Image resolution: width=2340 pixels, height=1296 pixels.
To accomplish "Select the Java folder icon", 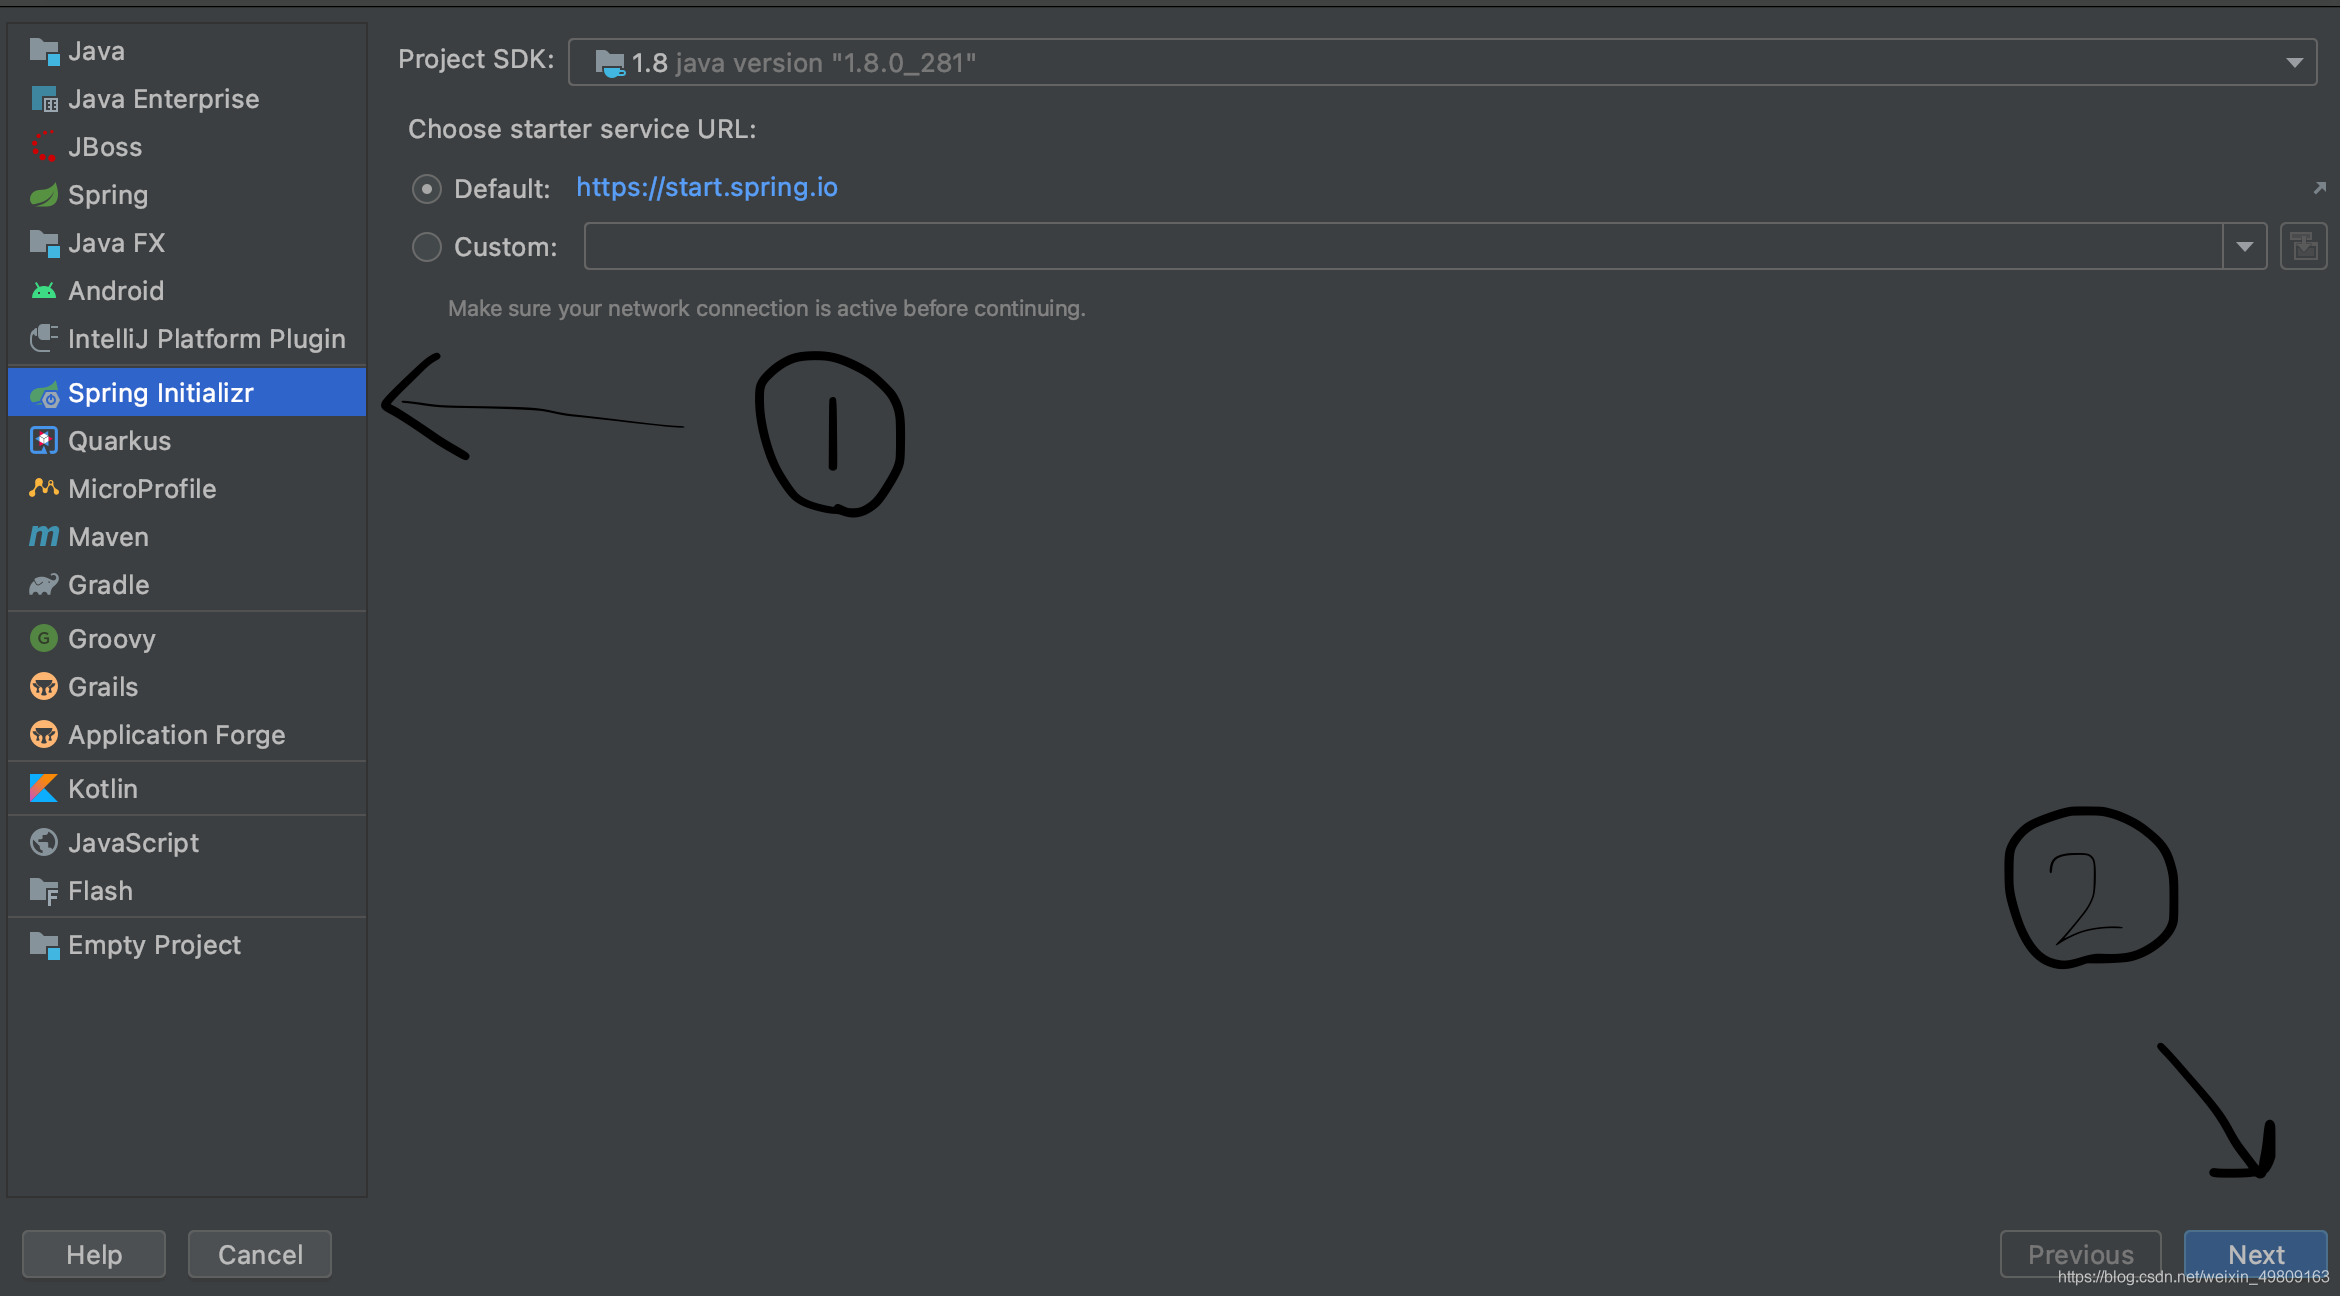I will coord(44,51).
